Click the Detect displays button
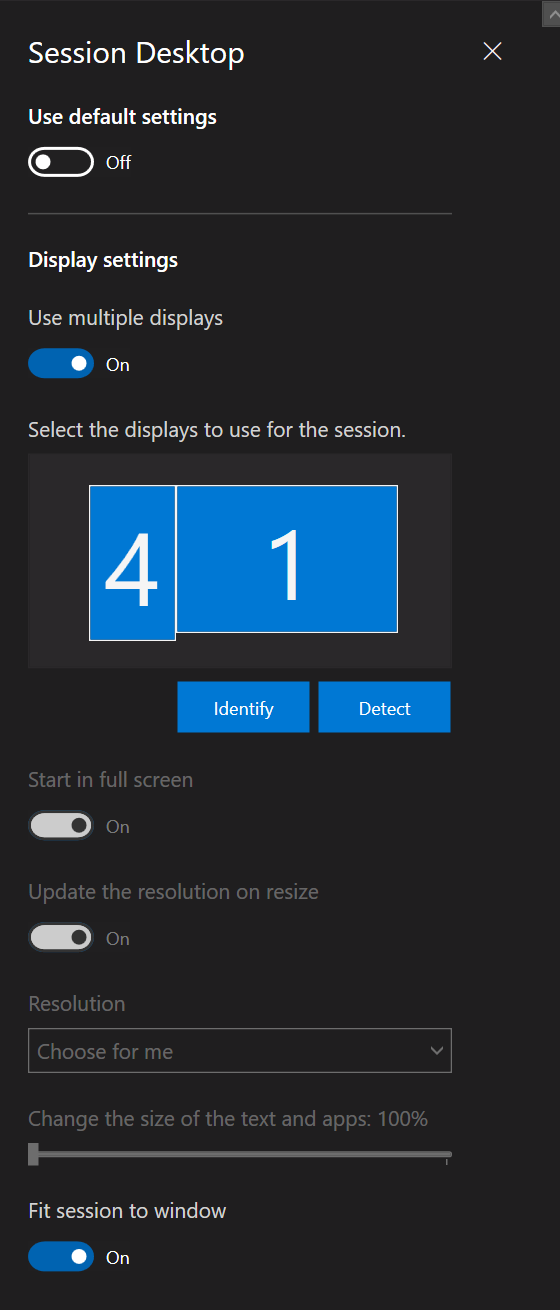The width and height of the screenshot is (560, 1310). [385, 708]
